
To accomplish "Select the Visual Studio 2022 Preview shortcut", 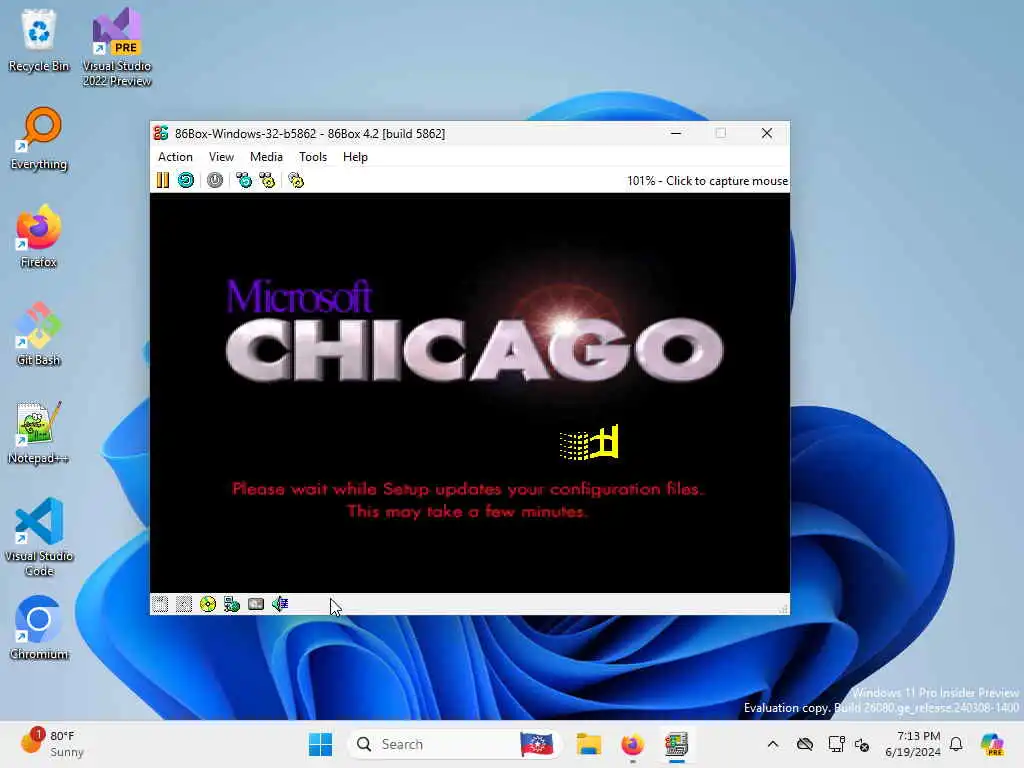I will [117, 47].
